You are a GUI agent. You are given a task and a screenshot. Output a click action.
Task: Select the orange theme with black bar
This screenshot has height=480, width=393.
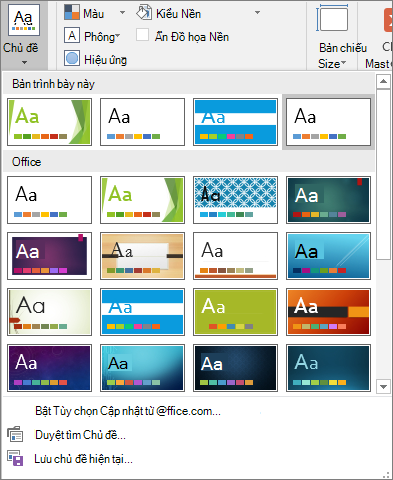[x=328, y=312]
